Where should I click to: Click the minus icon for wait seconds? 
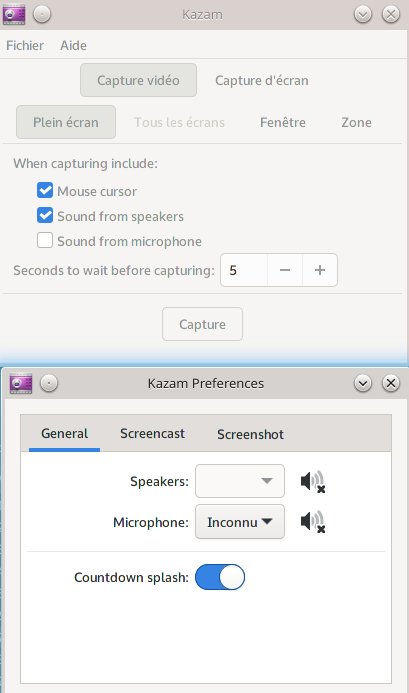pyautogui.click(x=285, y=270)
